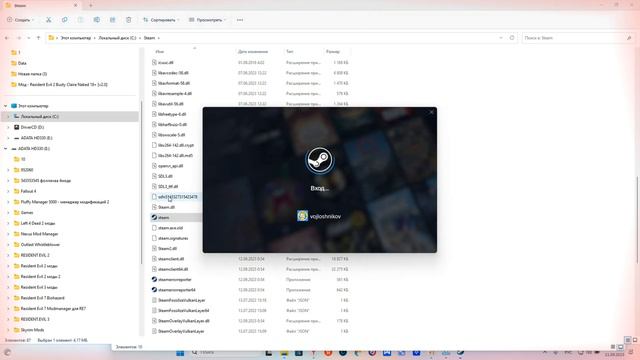Open the Просмотреть view dropdown

208,20
